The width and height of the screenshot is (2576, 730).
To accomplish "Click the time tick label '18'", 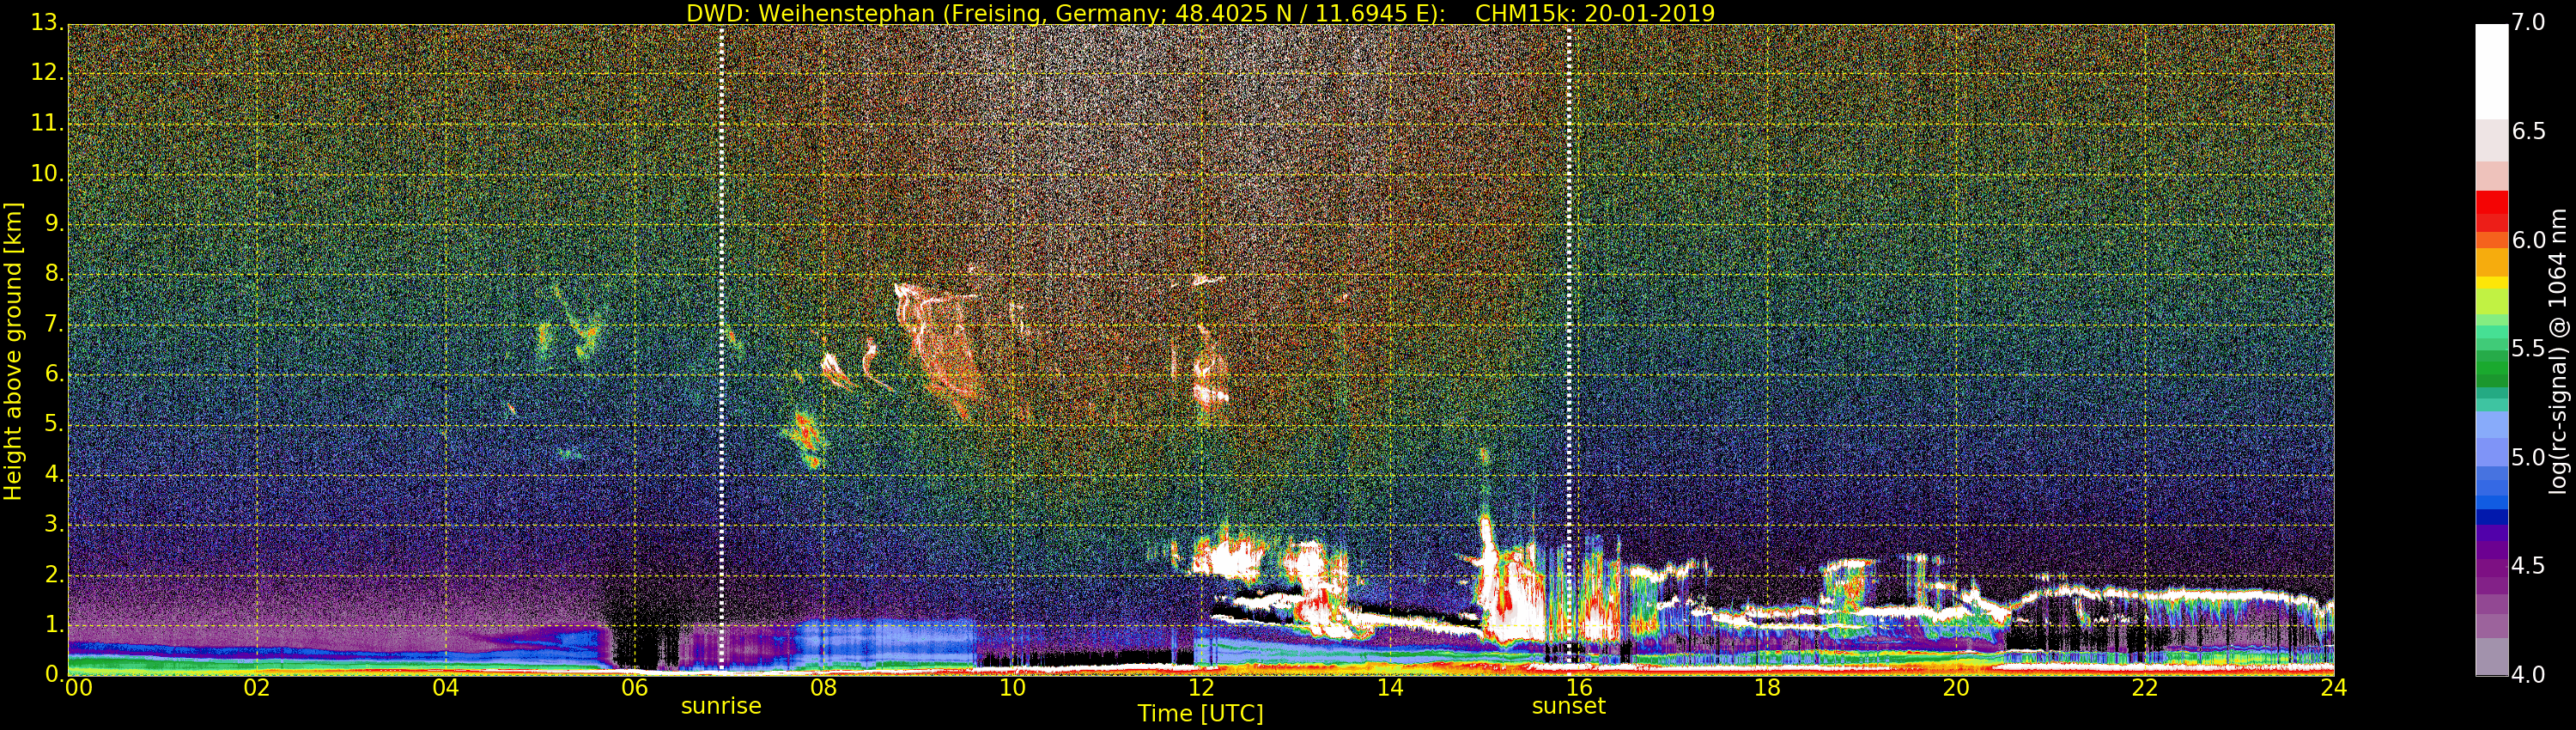I will coord(1768,688).
